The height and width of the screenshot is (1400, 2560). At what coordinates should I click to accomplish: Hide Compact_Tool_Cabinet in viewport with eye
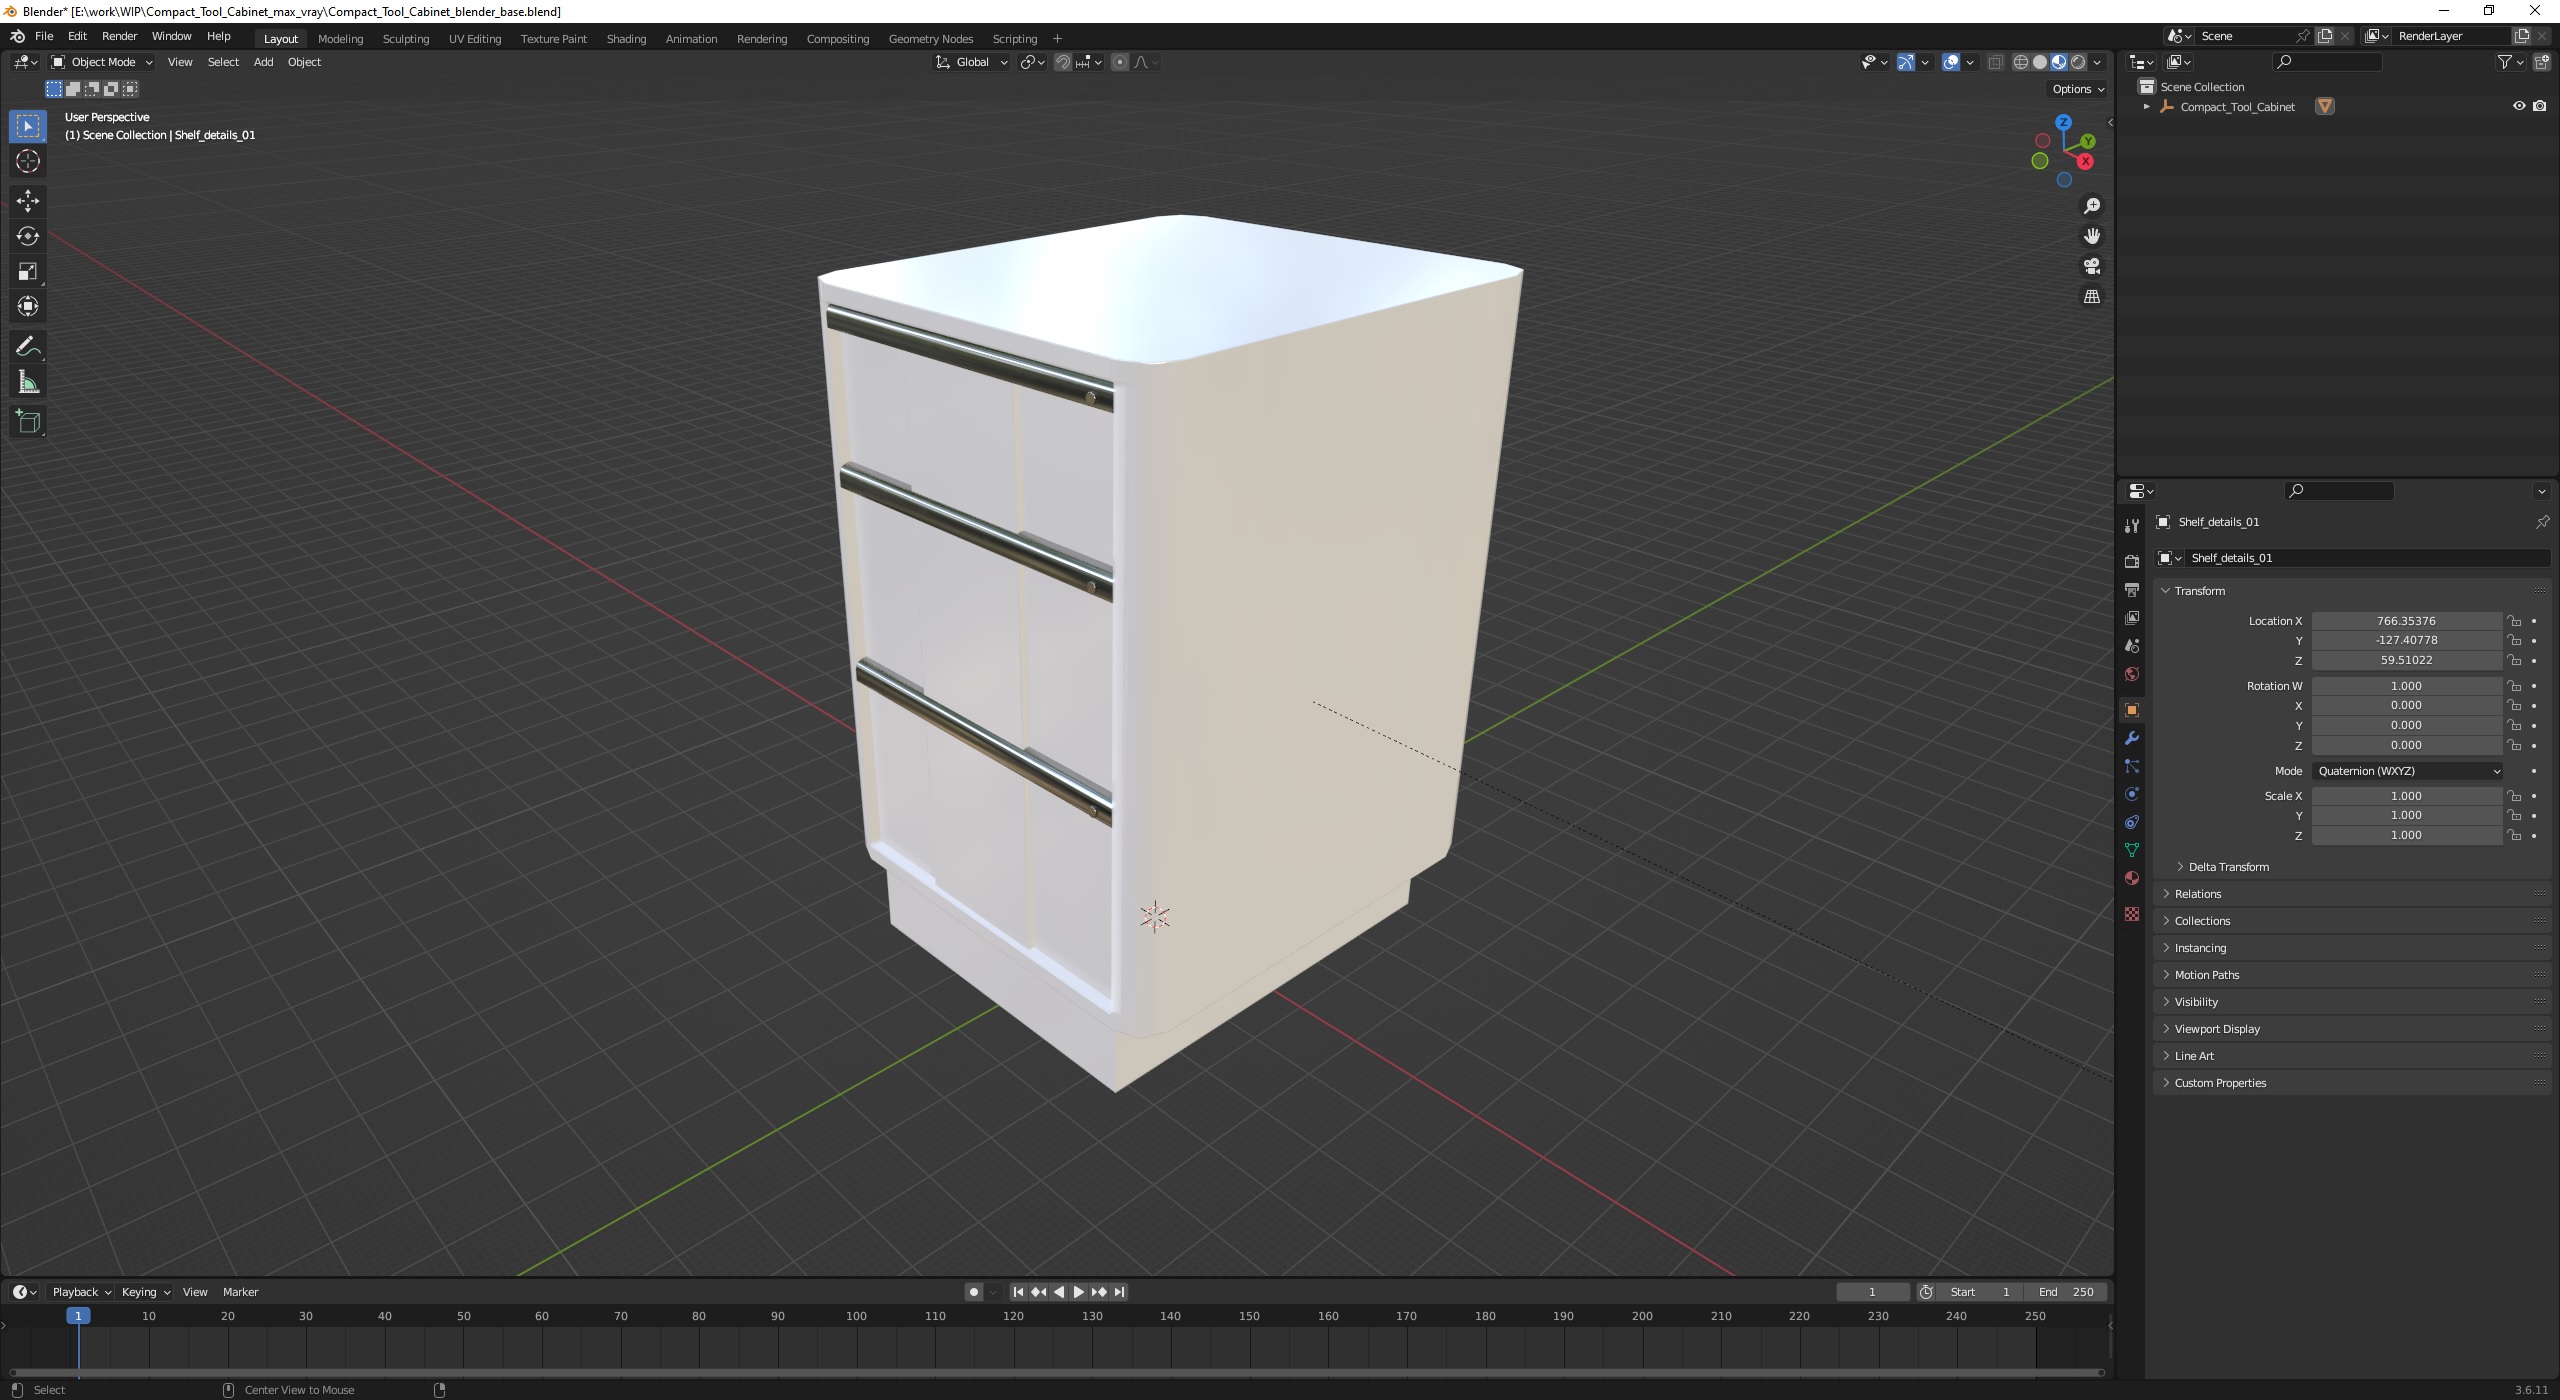2519,106
